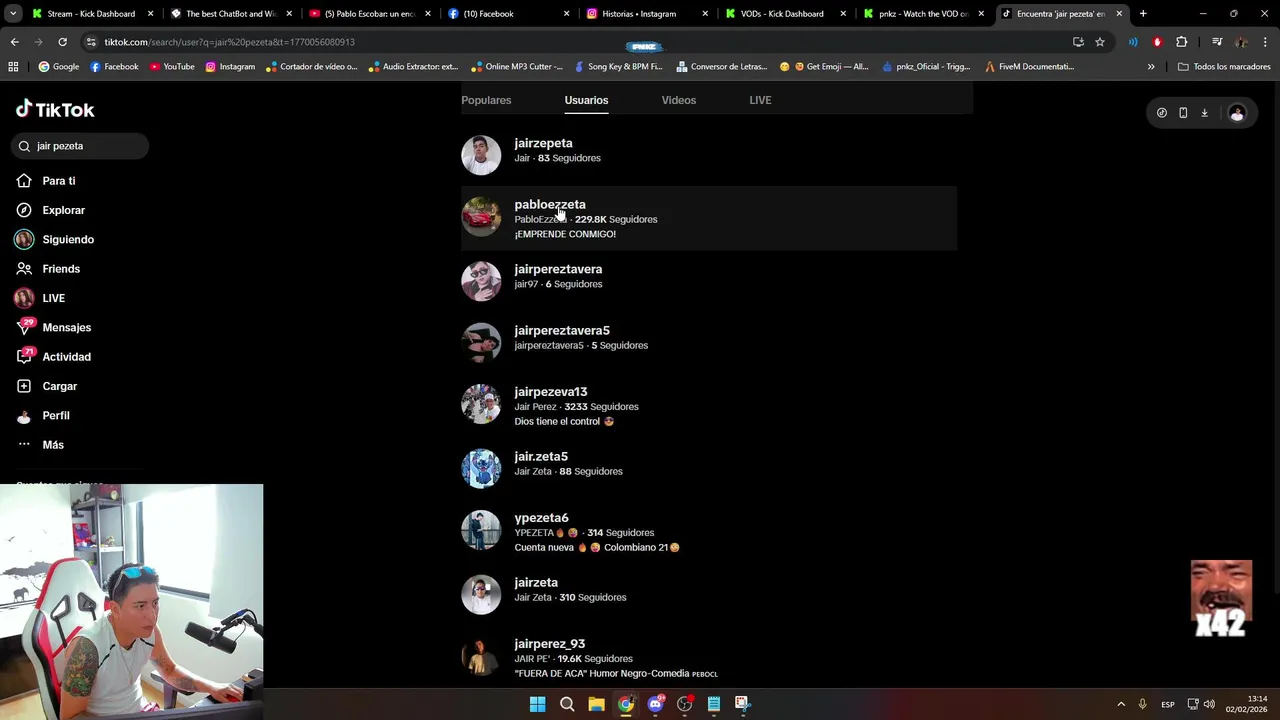Viewport: 1280px width, 720px height.
Task: Click the taskbar volume icon
Action: click(1209, 704)
